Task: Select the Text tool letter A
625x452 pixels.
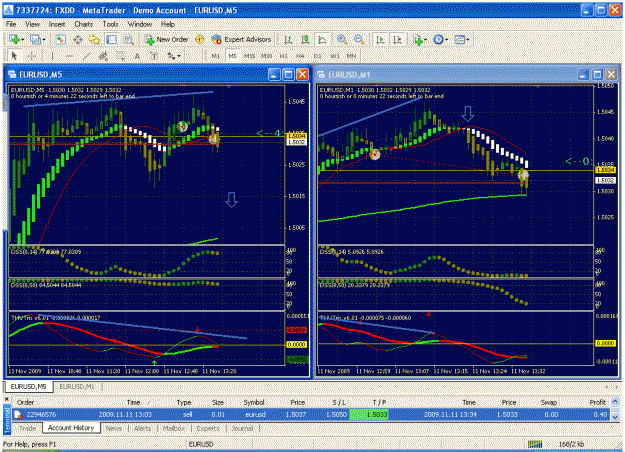Action: 137,56
